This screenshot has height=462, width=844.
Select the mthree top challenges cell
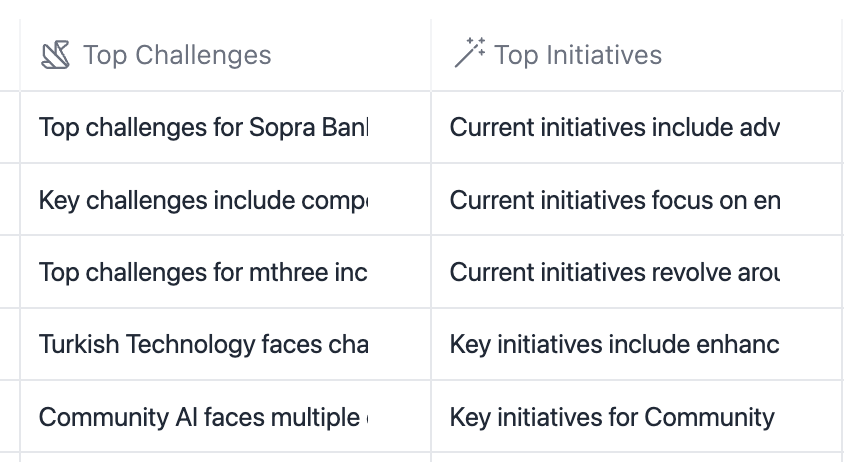pos(204,272)
